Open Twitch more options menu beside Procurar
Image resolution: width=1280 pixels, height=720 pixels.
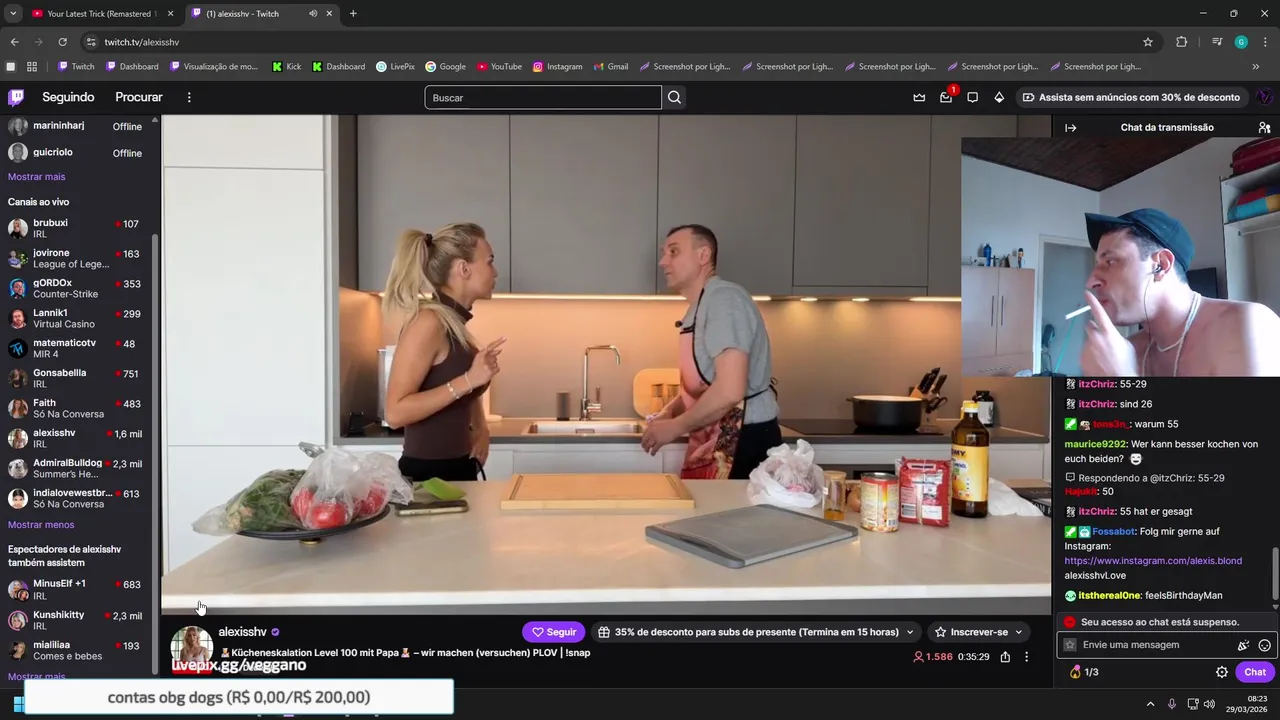click(x=189, y=97)
